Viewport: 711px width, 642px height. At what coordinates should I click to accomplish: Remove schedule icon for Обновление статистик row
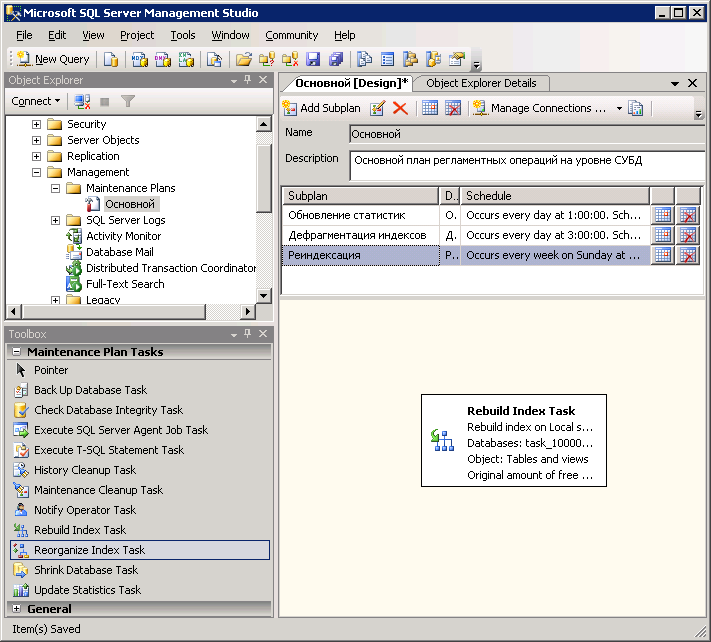(x=687, y=215)
